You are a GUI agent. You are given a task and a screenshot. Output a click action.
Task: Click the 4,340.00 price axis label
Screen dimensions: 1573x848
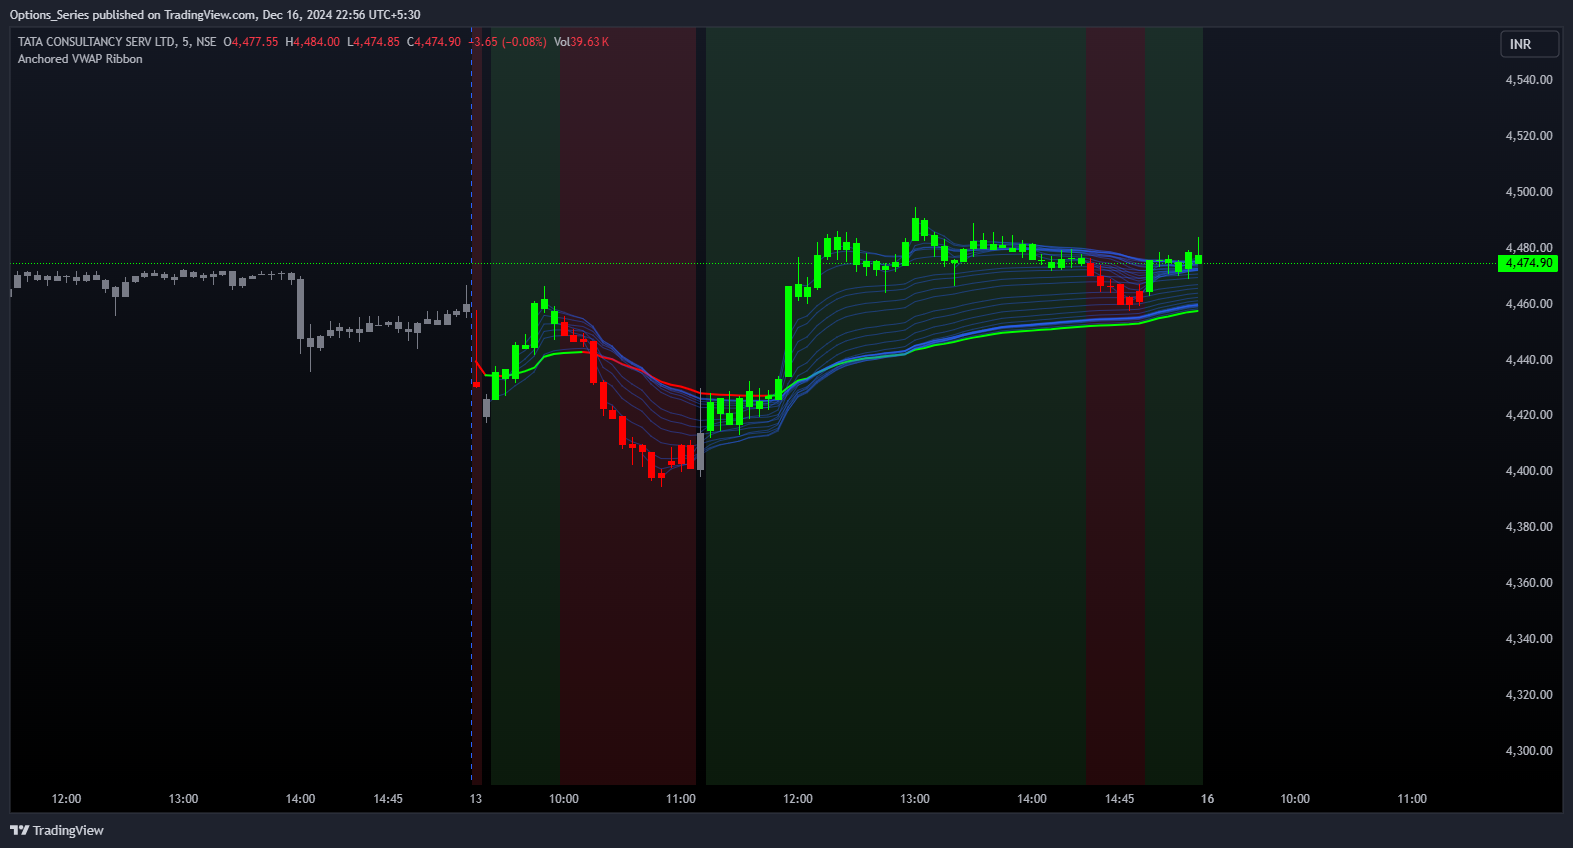pos(1529,639)
